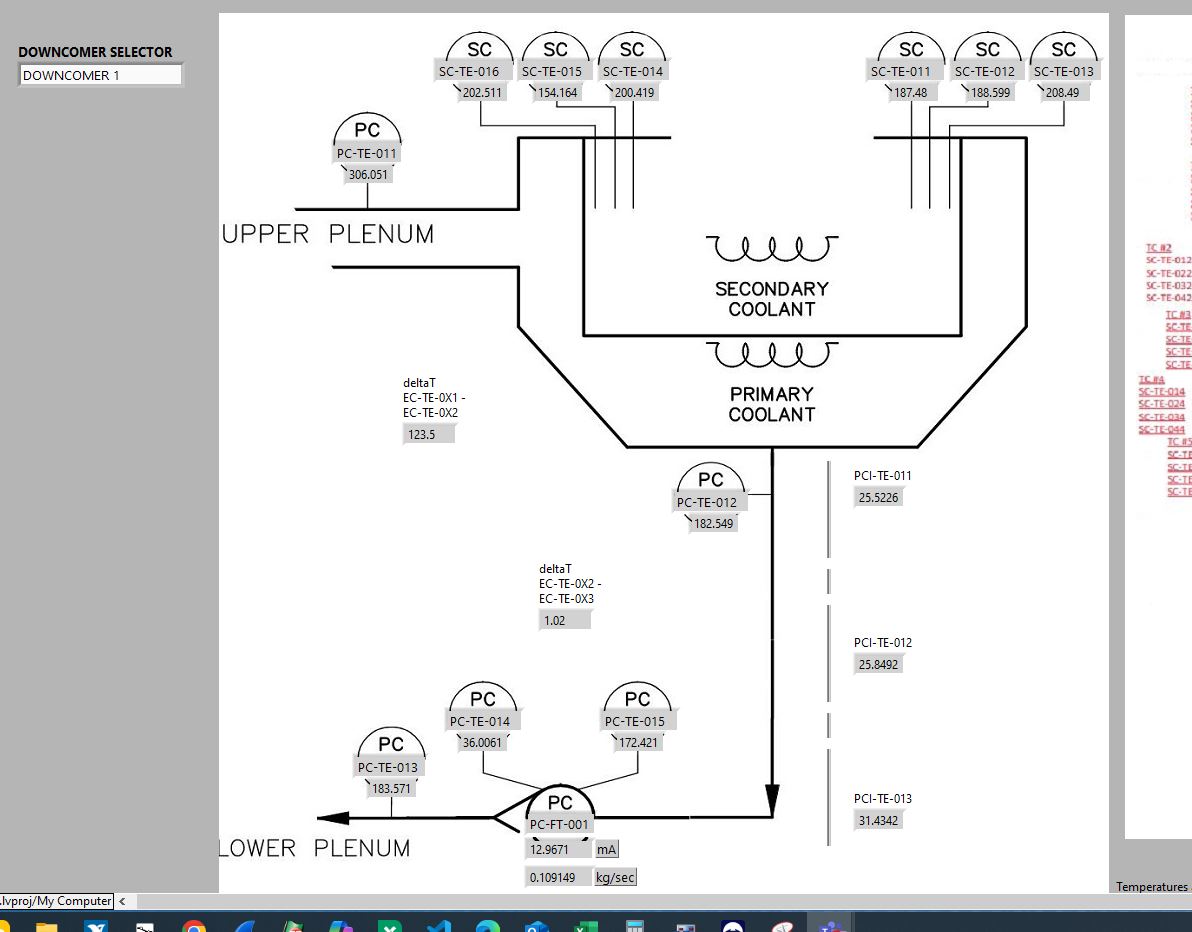Click the PCI-TE-011 value field
Image resolution: width=1192 pixels, height=932 pixels.
coord(879,498)
